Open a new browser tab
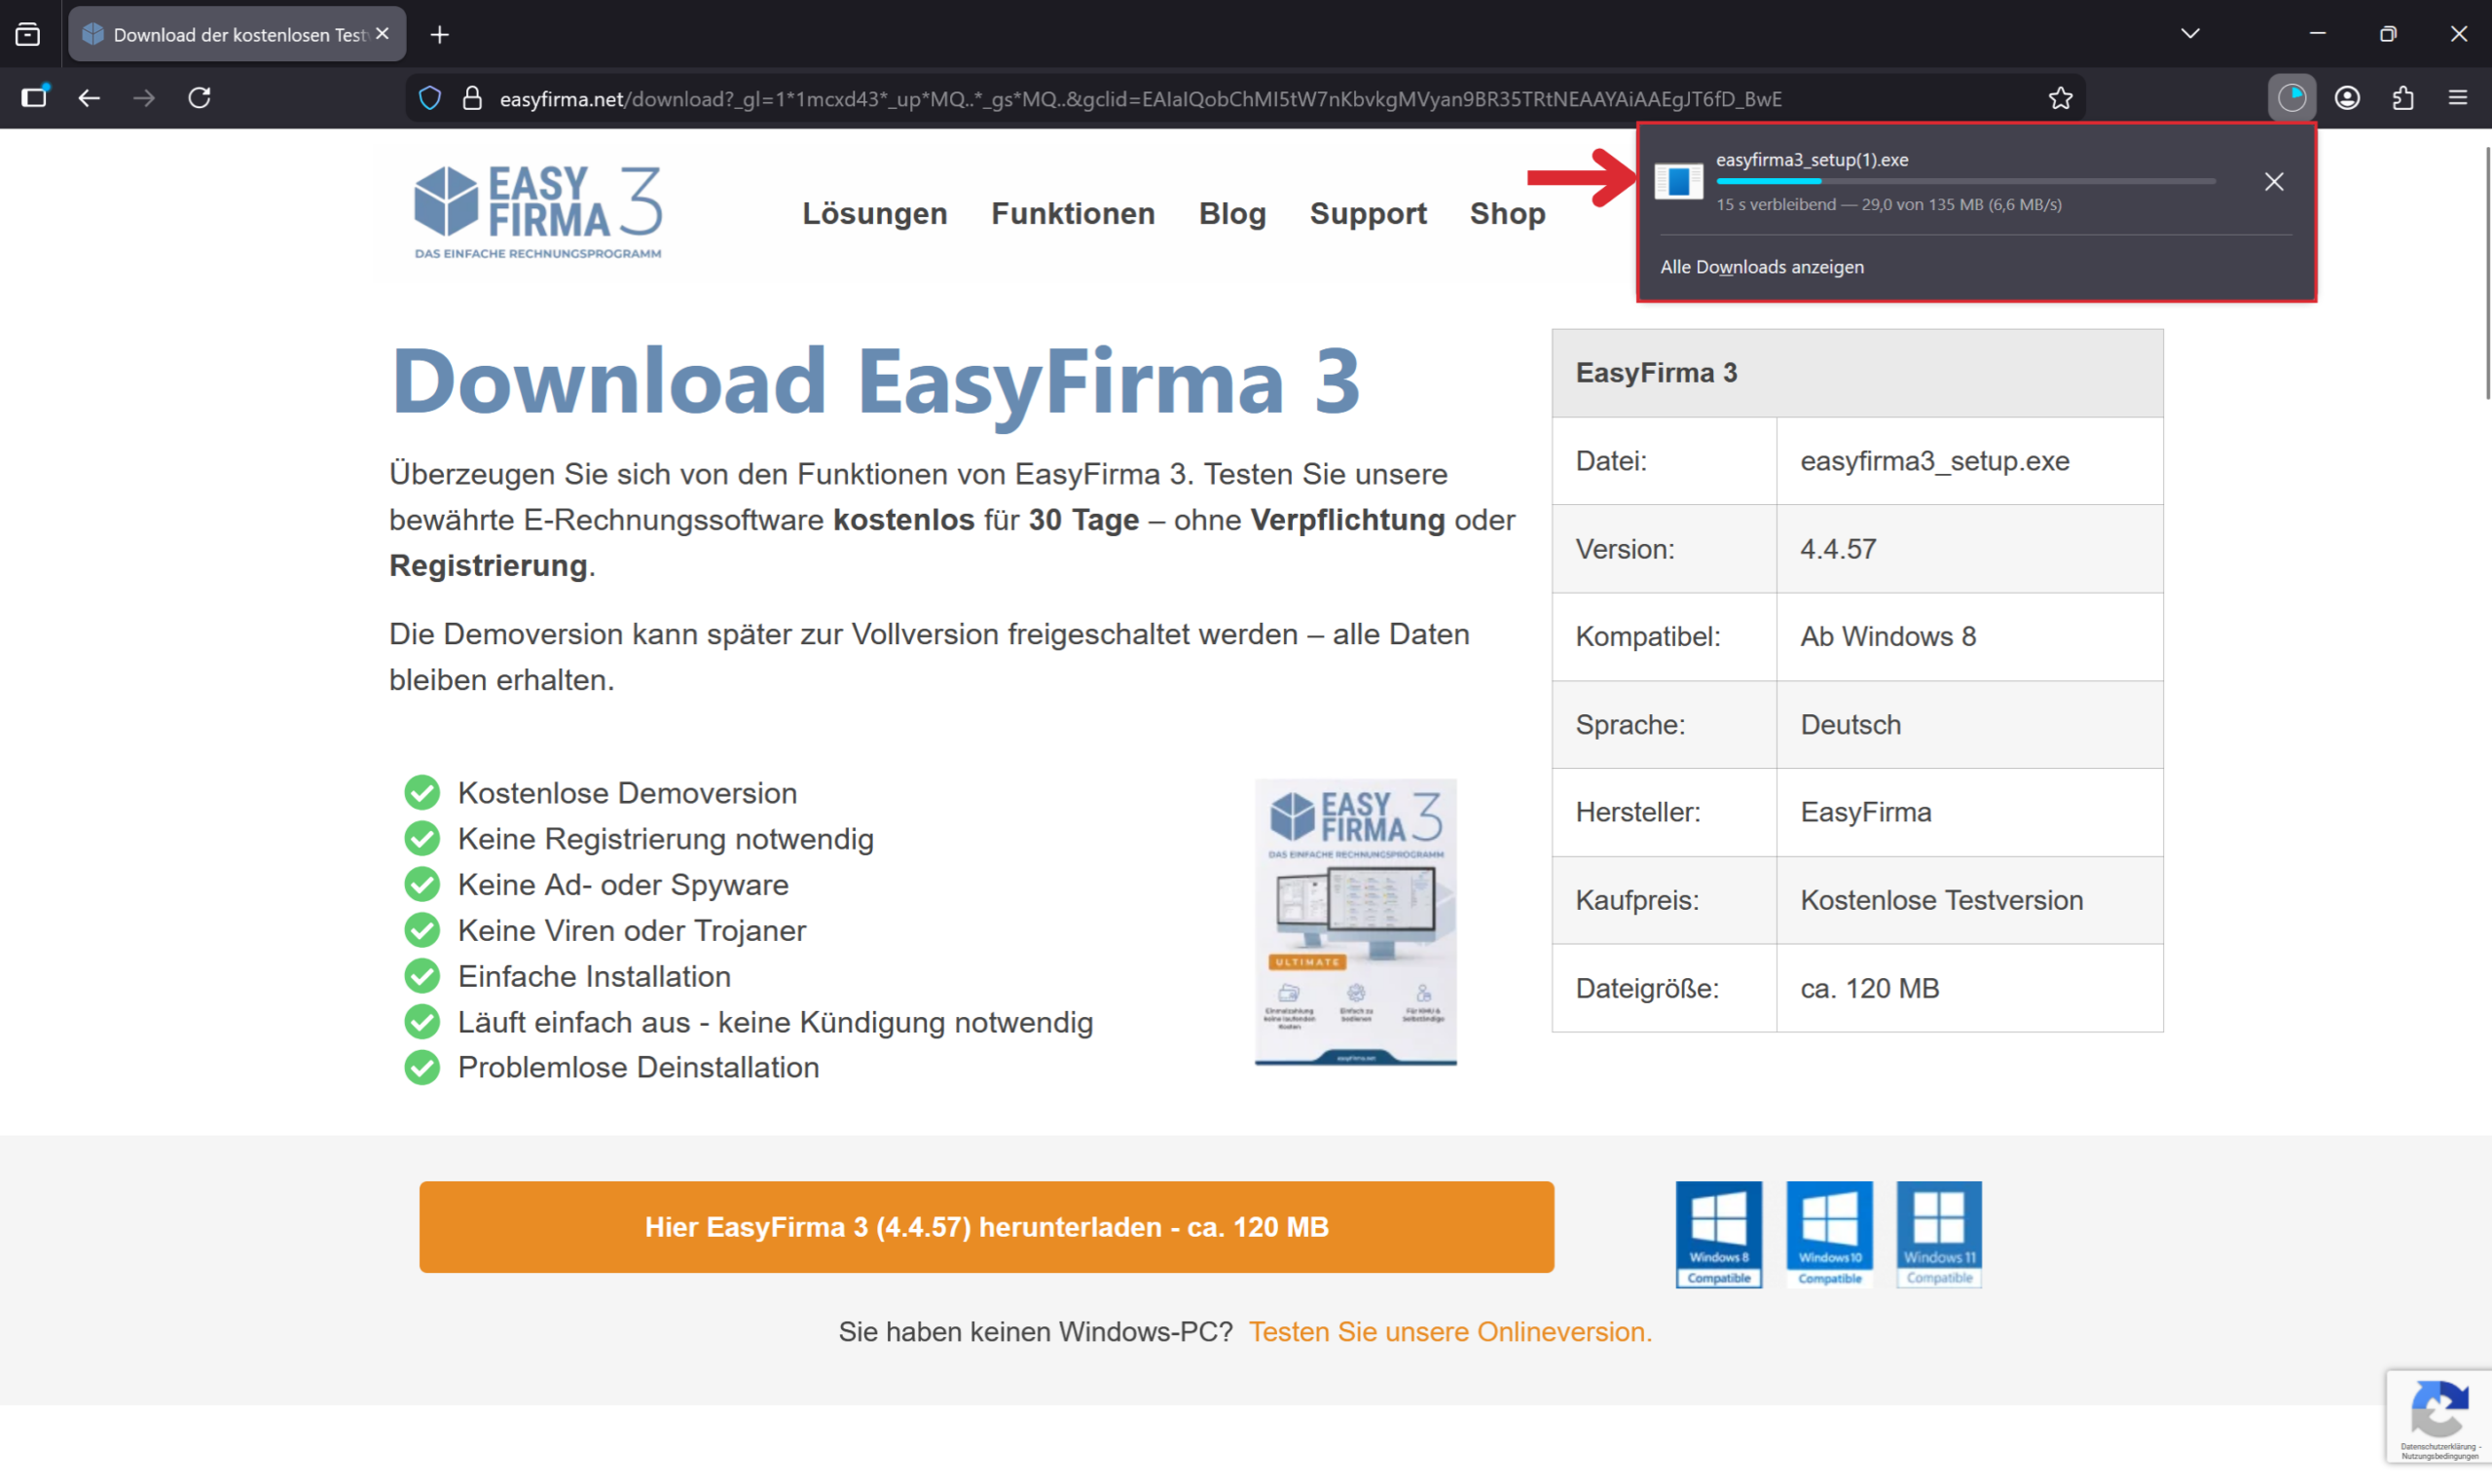The width and height of the screenshot is (2492, 1484). tap(440, 35)
